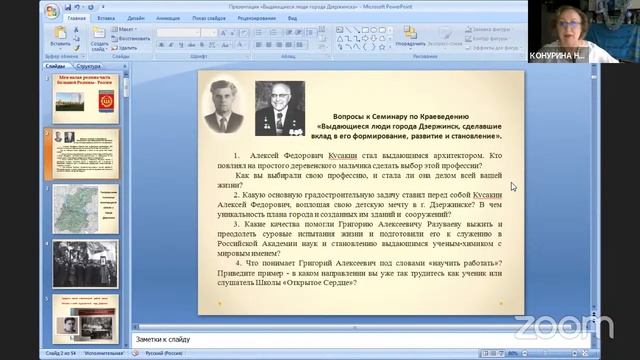The width and height of the screenshot is (640, 360).
Task: Toggle text shadow formatting
Action: click(x=202, y=45)
